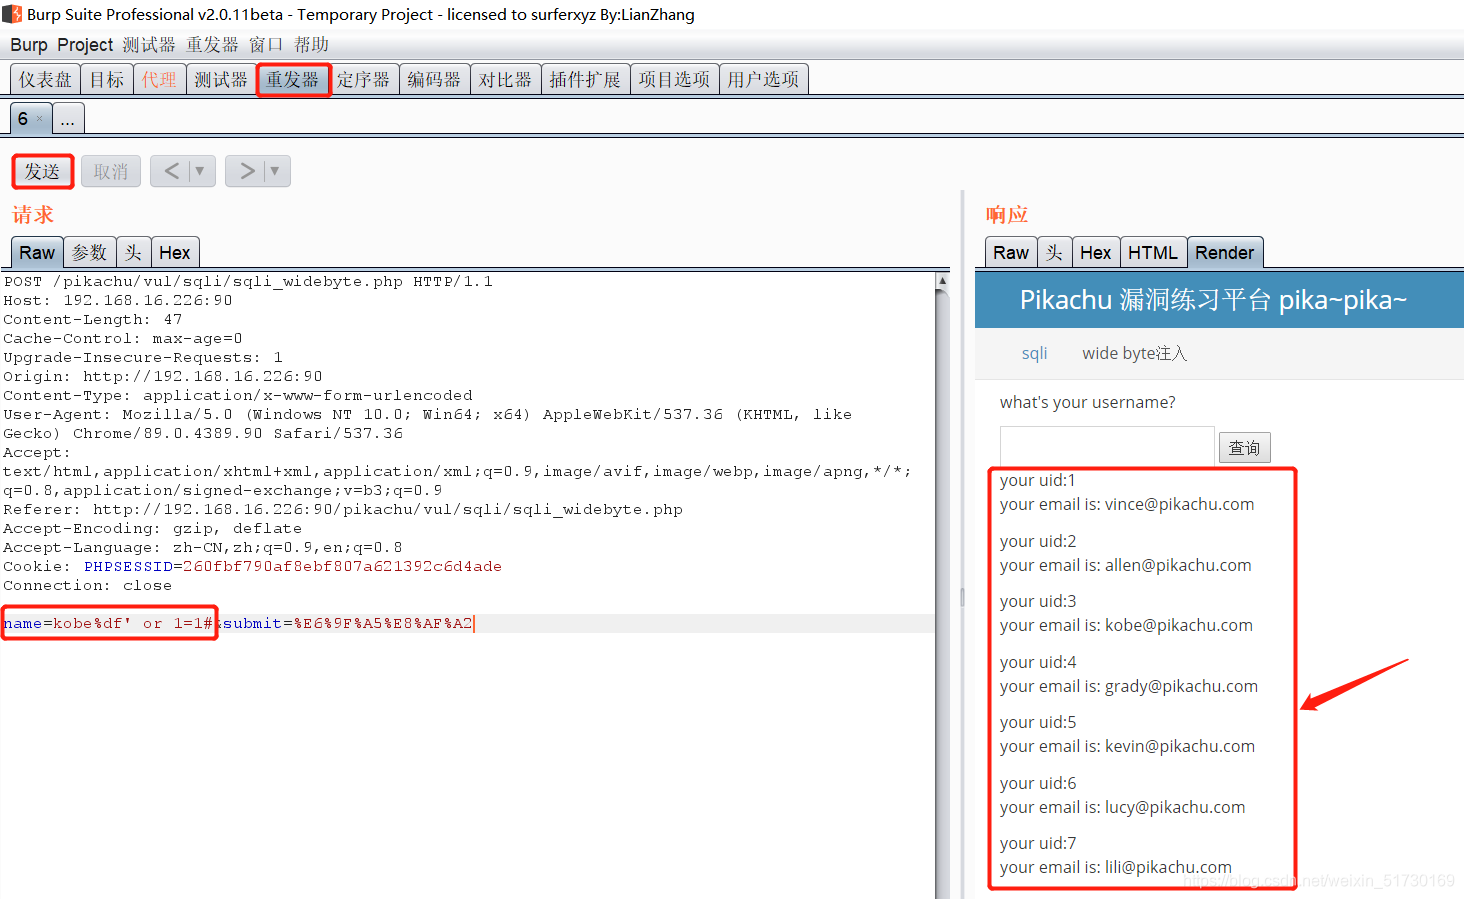Screen dimensions: 1464x899
Task: Click the kevin@pikachu.com email result
Action: tap(1179, 746)
